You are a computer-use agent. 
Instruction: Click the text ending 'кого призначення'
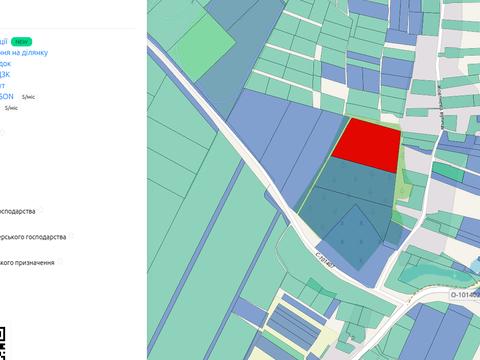27,263
